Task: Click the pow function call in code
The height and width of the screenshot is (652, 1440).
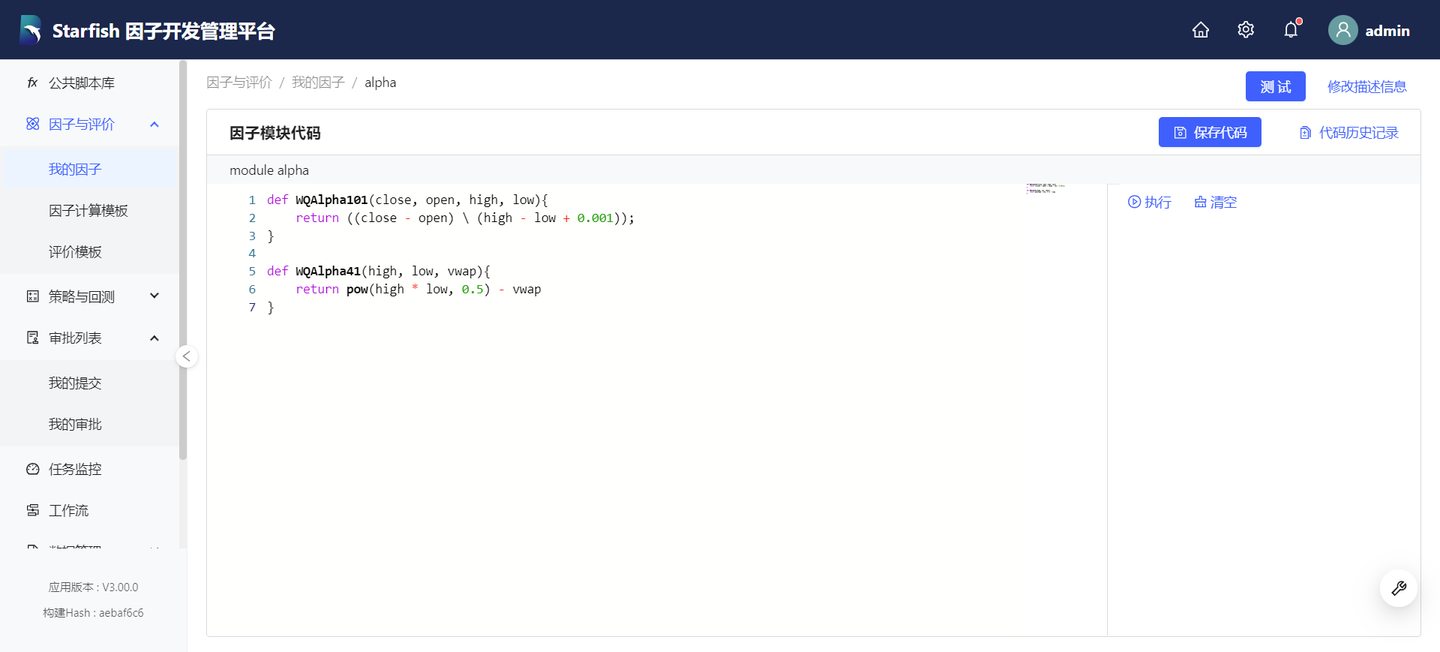Action: coord(357,289)
